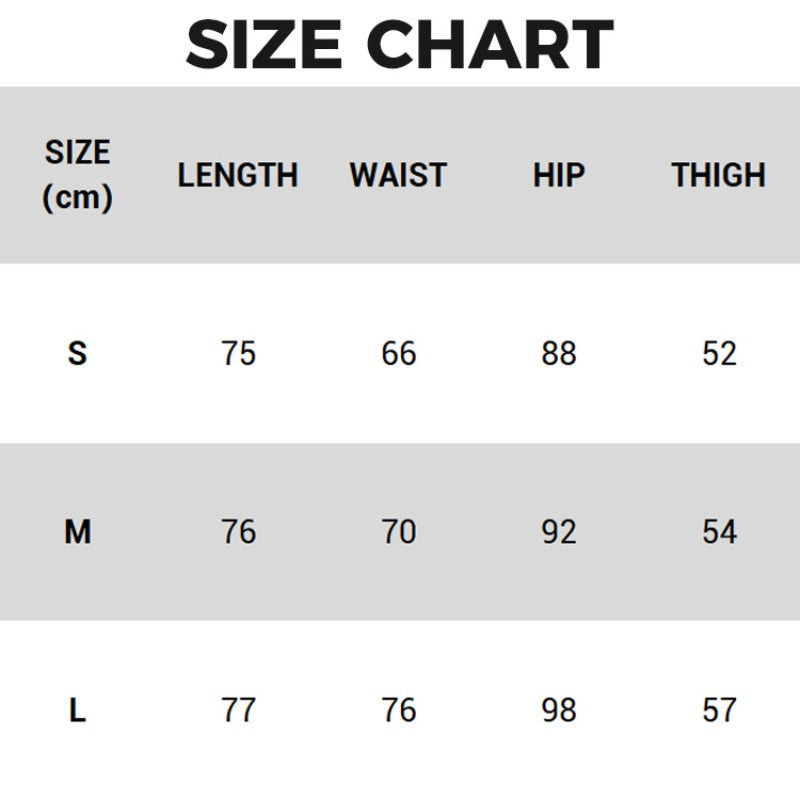The image size is (800, 800).
Task: Select waist value 76 for size L
Action: click(x=398, y=710)
